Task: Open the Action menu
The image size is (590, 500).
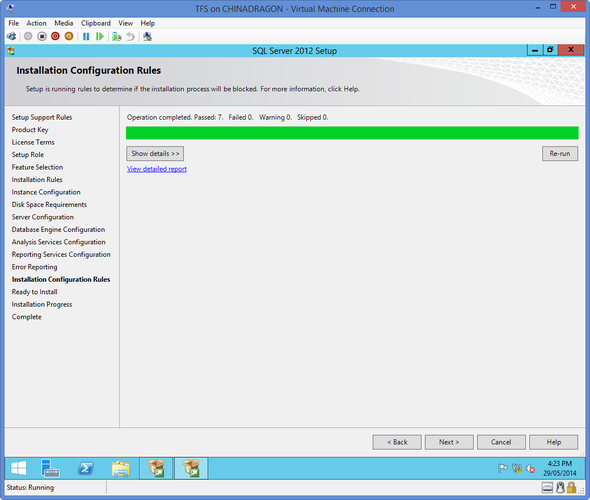Action: (x=36, y=23)
